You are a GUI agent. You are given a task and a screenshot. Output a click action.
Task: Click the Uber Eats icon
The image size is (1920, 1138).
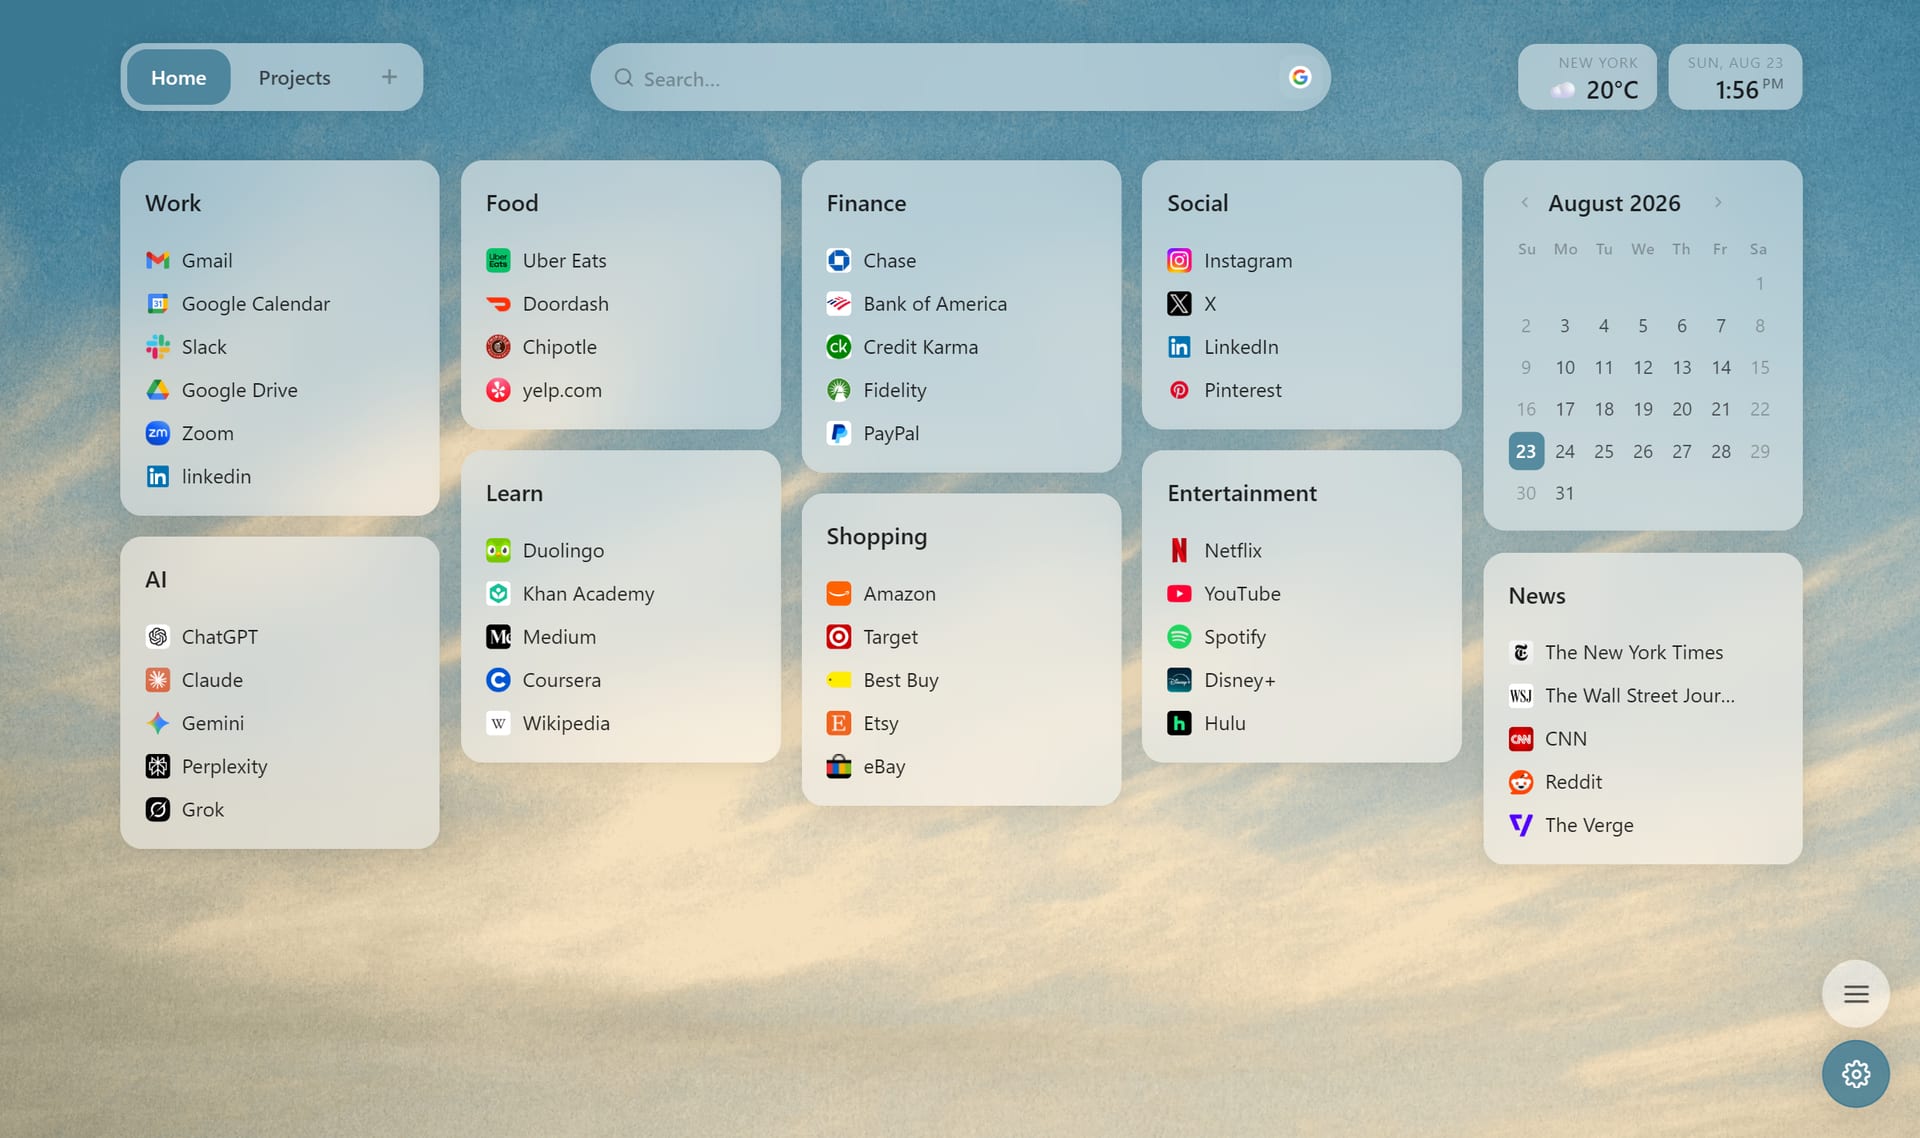[498, 260]
